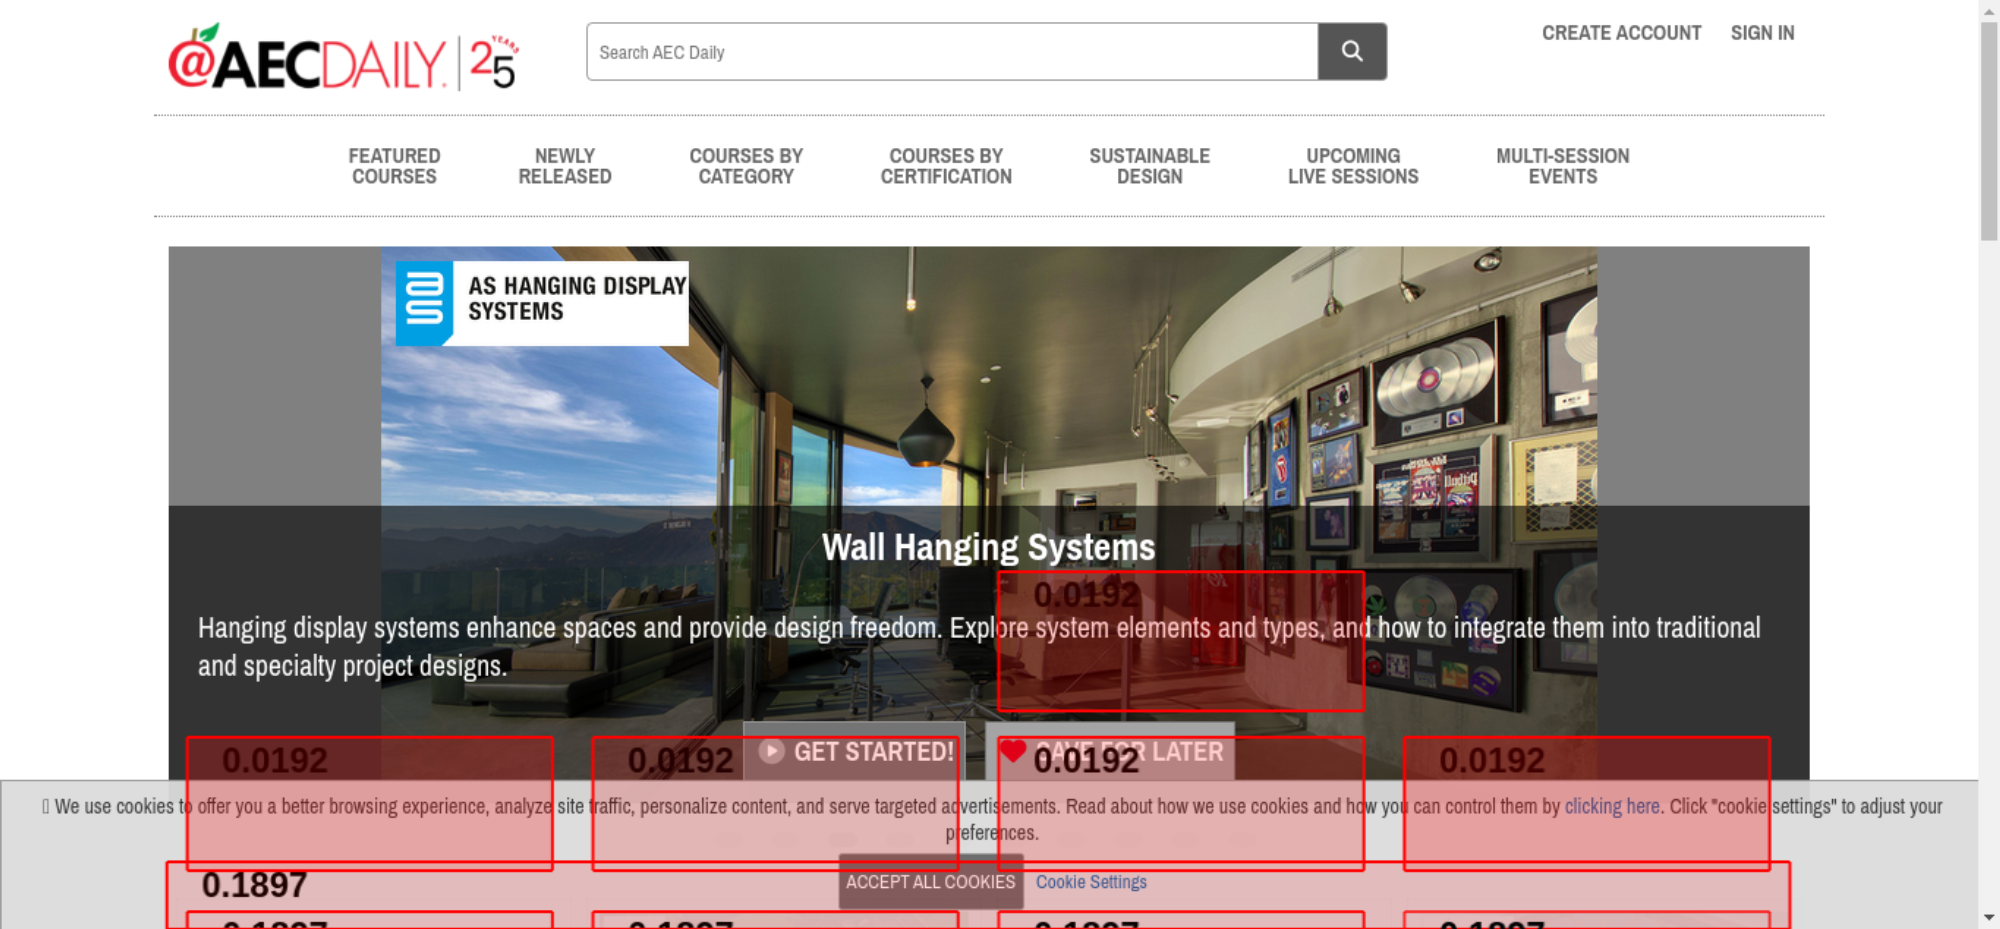This screenshot has height=929, width=2000.
Task: Click the heart Save For Later button
Action: (x=1110, y=751)
